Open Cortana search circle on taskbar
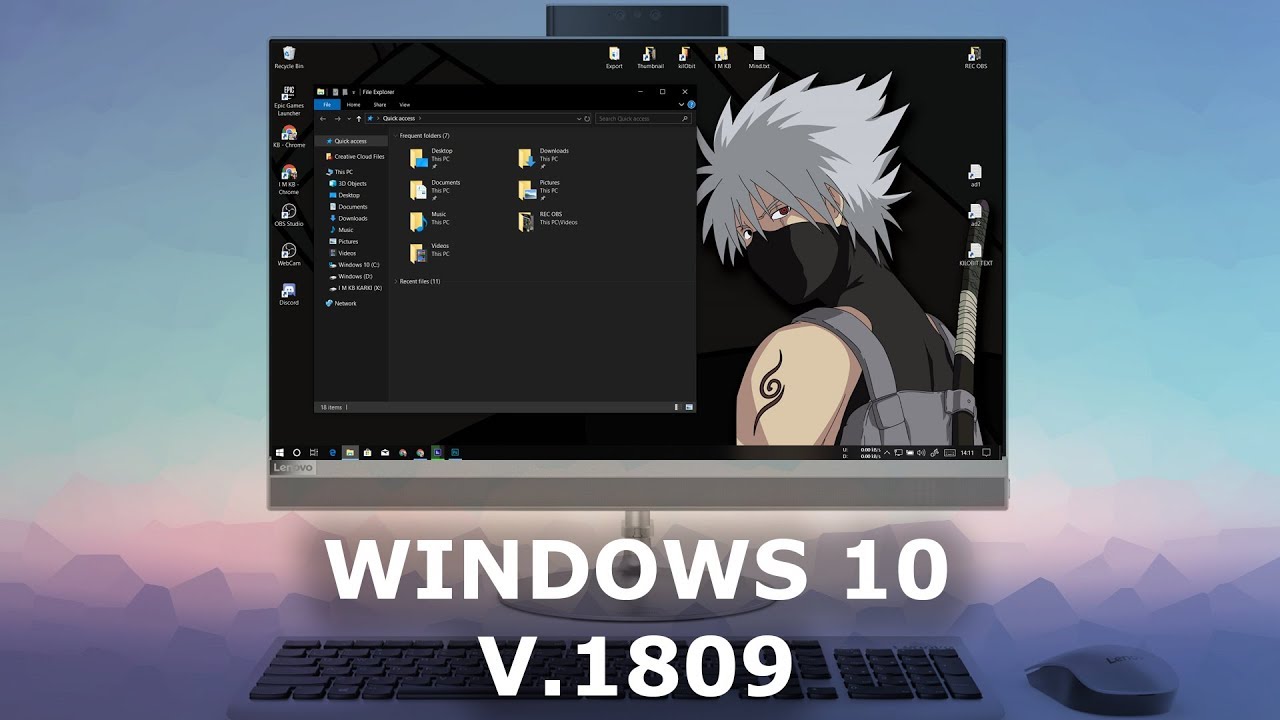This screenshot has width=1280, height=720. 296,452
